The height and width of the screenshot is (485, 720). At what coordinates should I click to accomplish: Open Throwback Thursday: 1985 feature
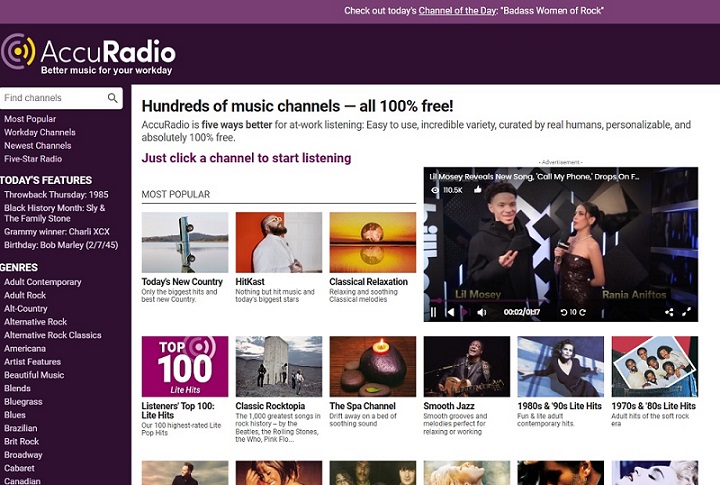click(x=56, y=195)
